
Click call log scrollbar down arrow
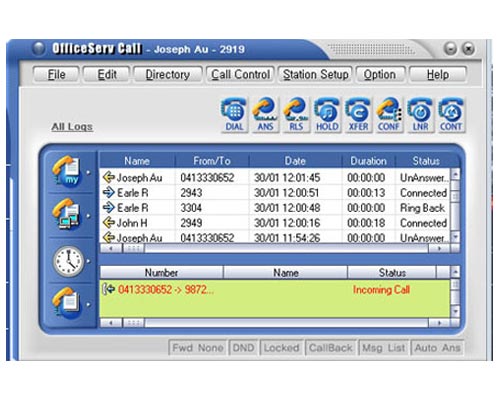pos(455,237)
